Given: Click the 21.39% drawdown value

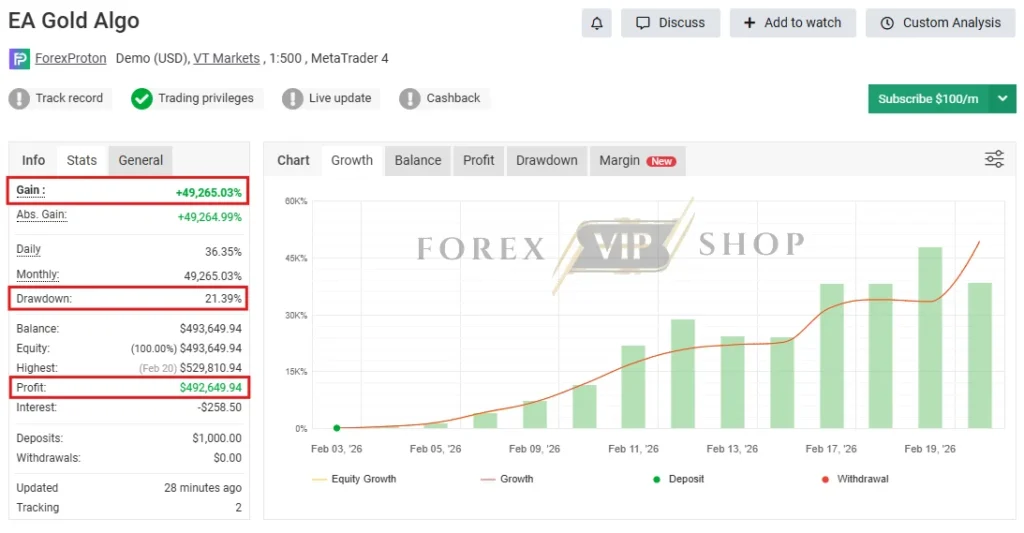Looking at the screenshot, I should (223, 299).
